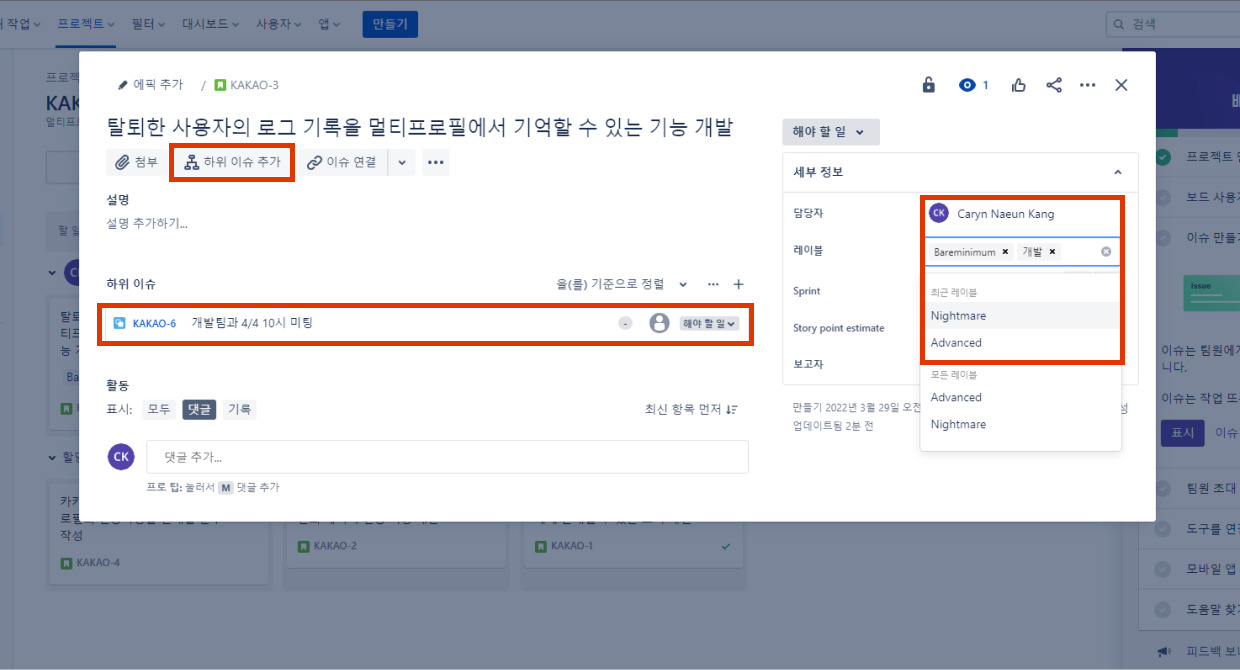Click the plus icon to add sub-issue
This screenshot has width=1240, height=670.
pyautogui.click(x=739, y=285)
